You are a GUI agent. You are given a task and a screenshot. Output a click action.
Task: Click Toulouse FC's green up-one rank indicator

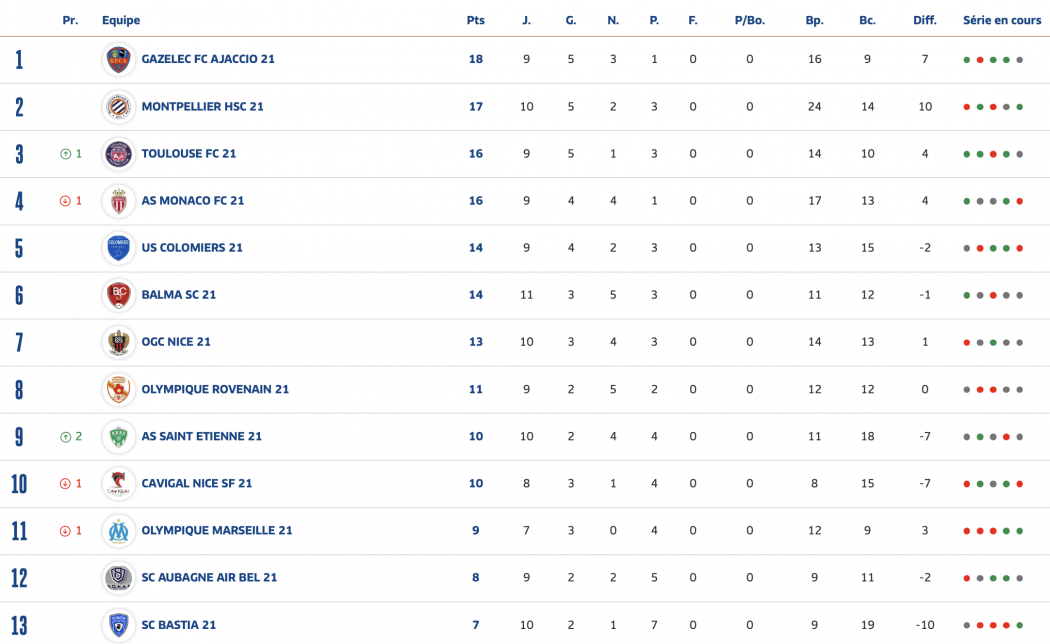tap(70, 154)
